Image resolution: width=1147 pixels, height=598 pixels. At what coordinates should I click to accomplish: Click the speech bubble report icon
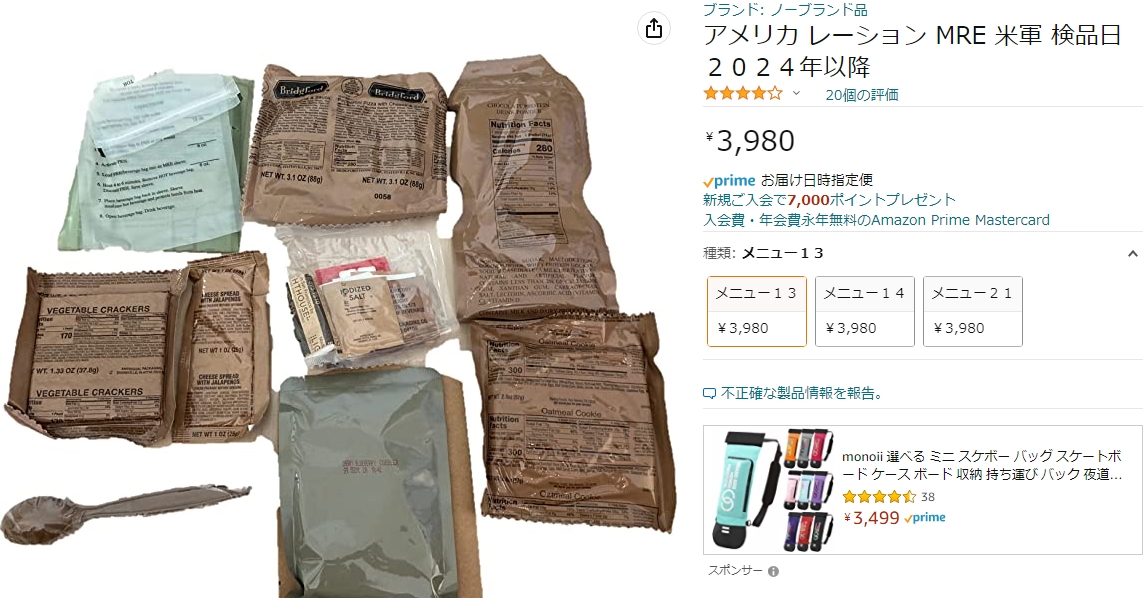(x=709, y=394)
